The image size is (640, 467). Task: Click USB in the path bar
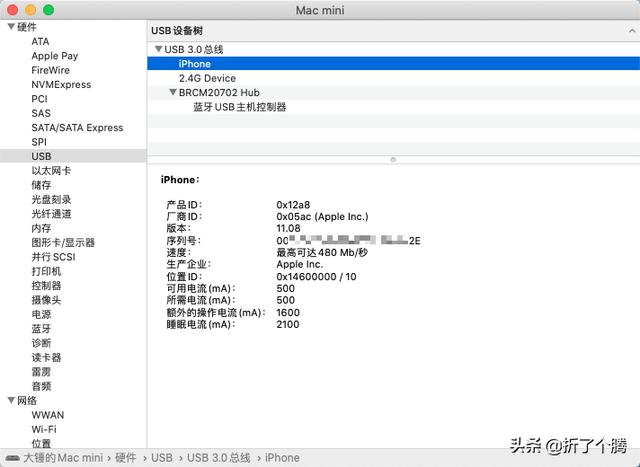click(x=162, y=458)
